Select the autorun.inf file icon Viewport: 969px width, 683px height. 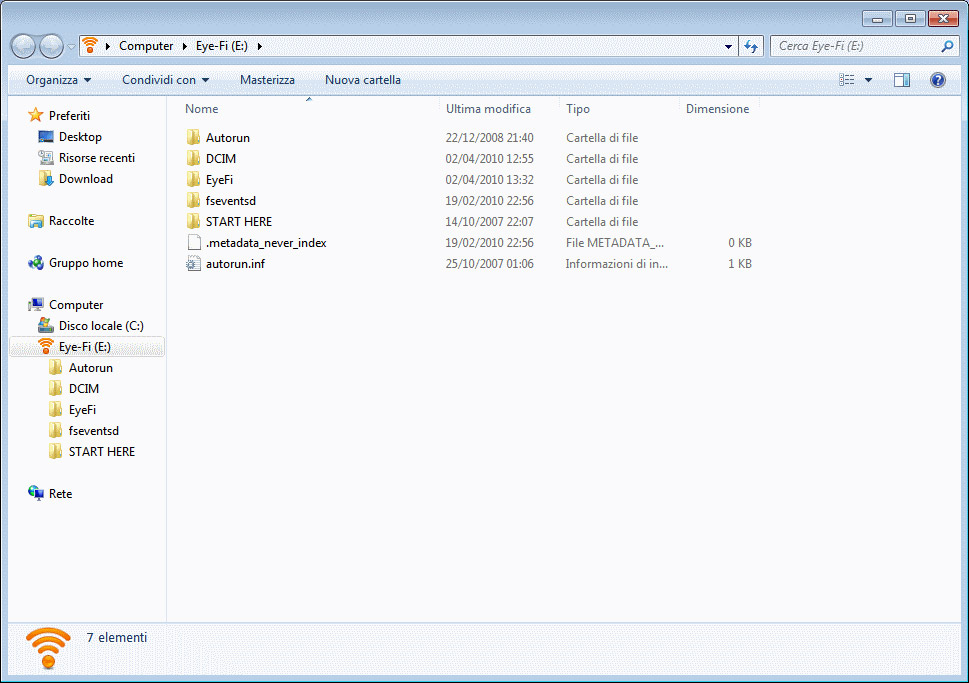tap(193, 264)
